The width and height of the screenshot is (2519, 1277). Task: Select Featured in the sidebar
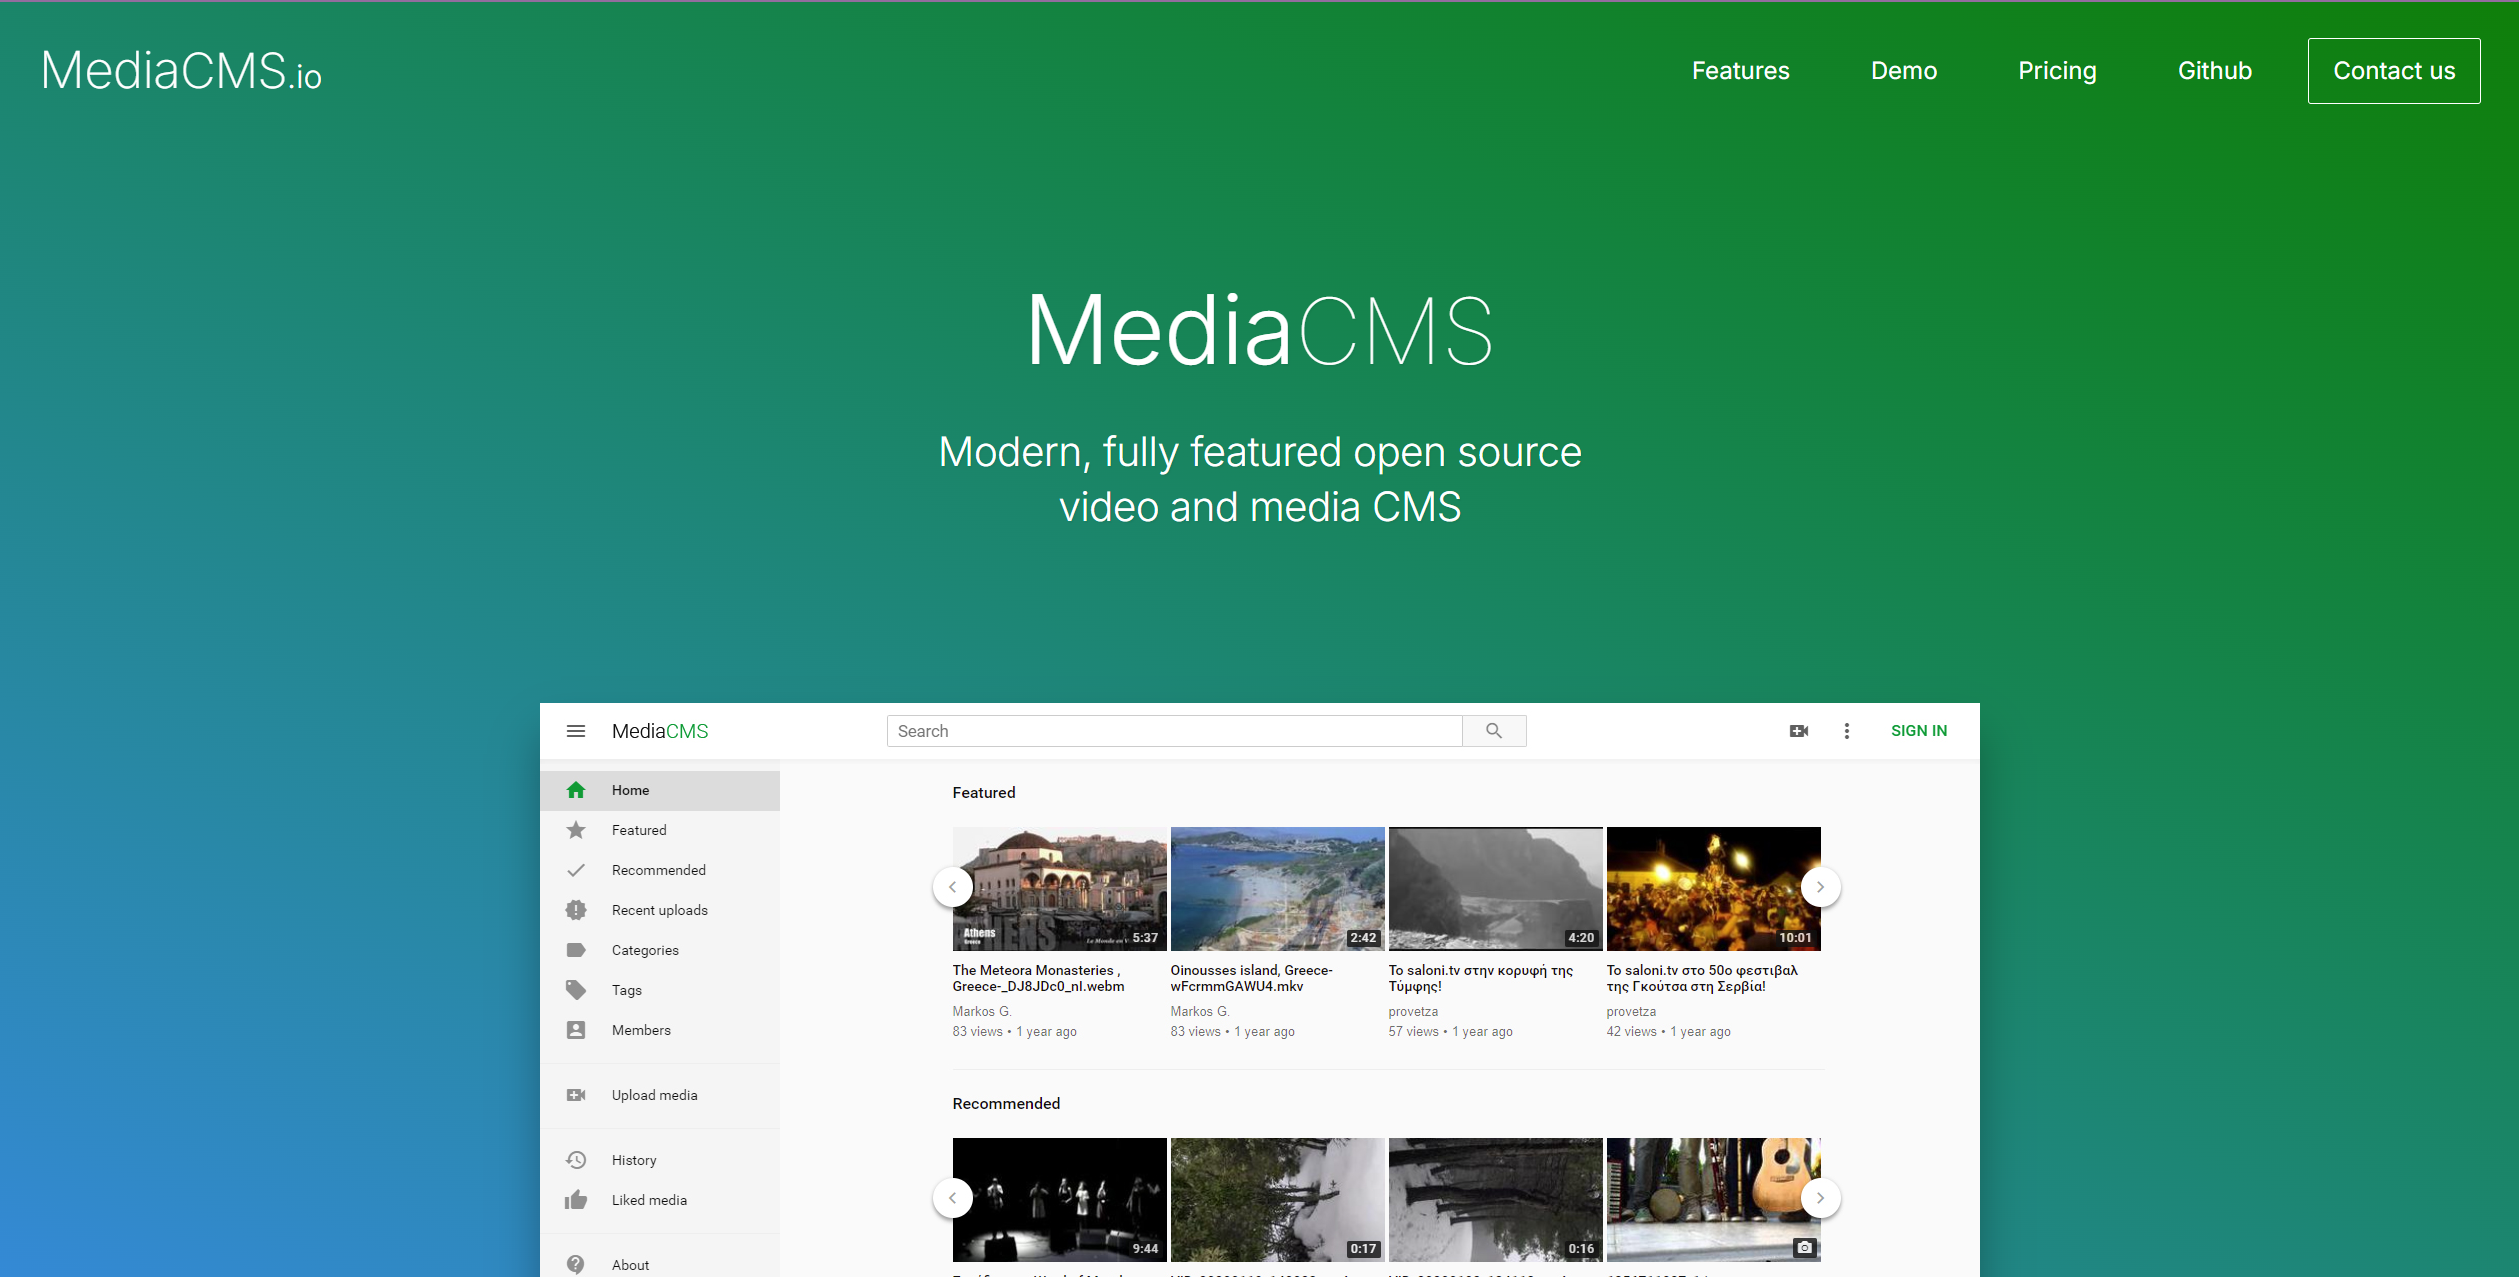[x=660, y=830]
